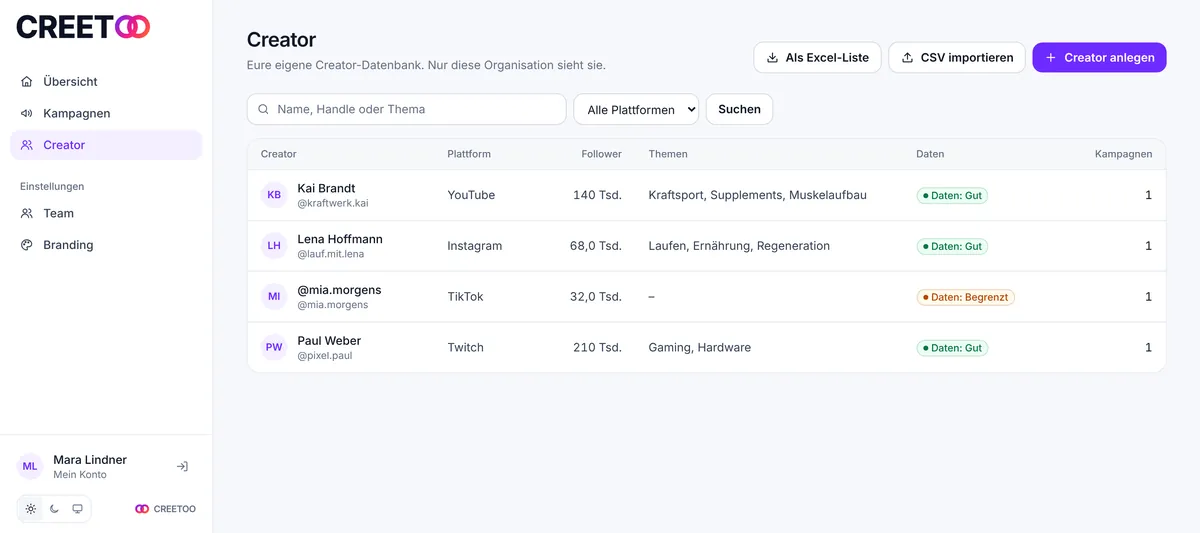This screenshot has height=533, width=1200.
Task: Click the CSV importieren button
Action: [957, 58]
